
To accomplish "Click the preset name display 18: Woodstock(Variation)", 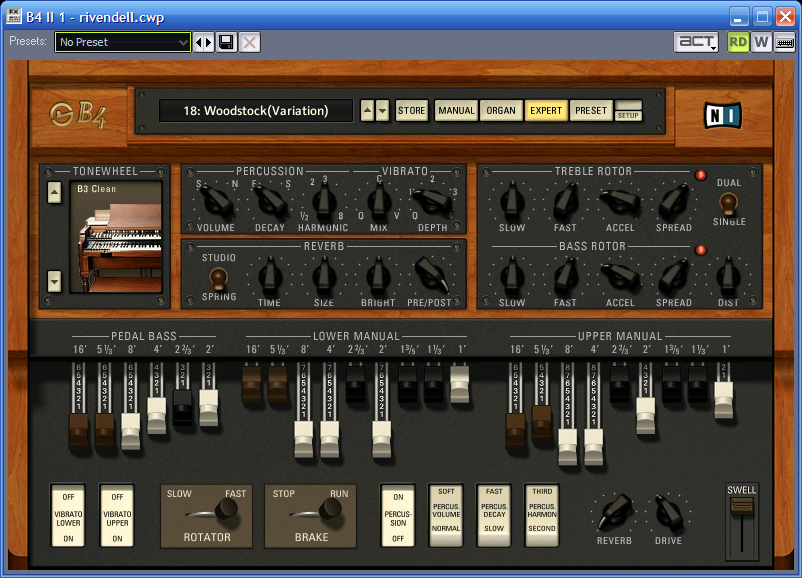I will 256,110.
